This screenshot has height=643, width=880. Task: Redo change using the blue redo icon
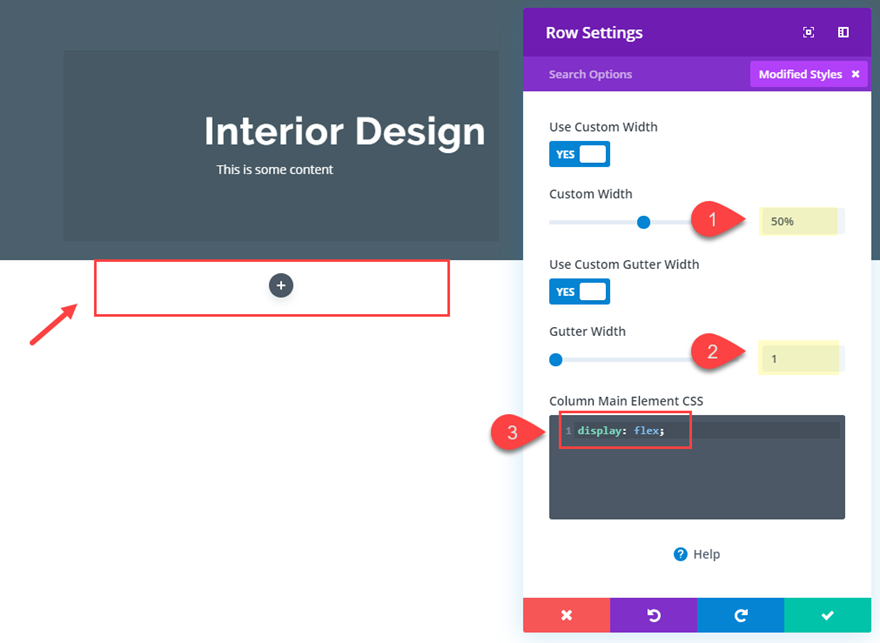tap(740, 615)
